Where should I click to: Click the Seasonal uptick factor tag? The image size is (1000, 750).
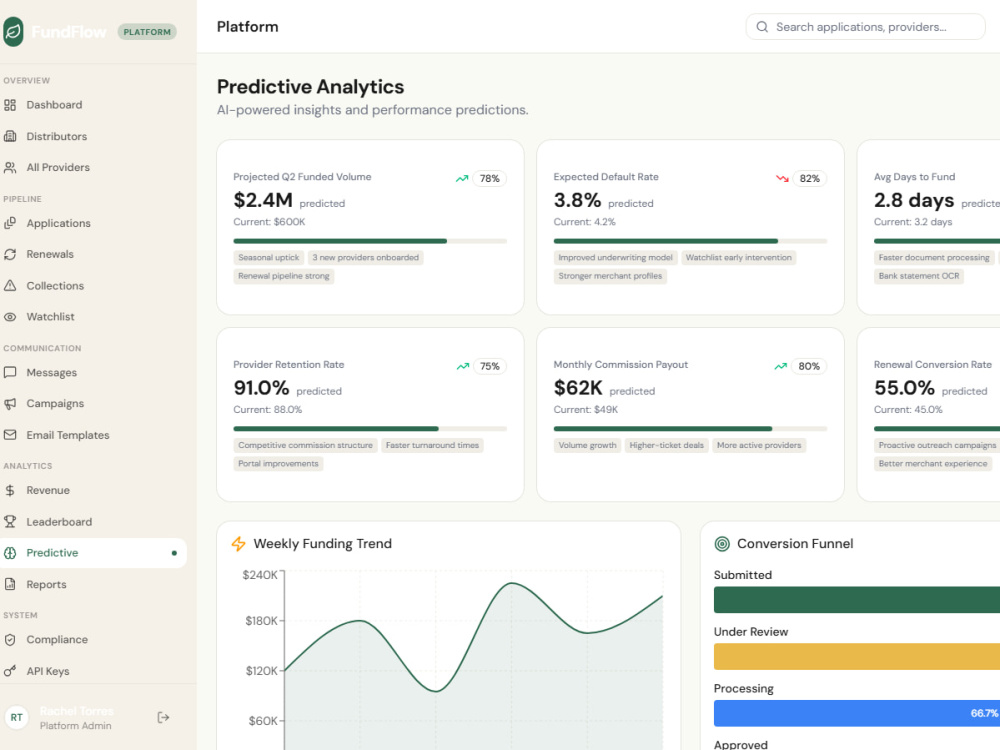(268, 258)
